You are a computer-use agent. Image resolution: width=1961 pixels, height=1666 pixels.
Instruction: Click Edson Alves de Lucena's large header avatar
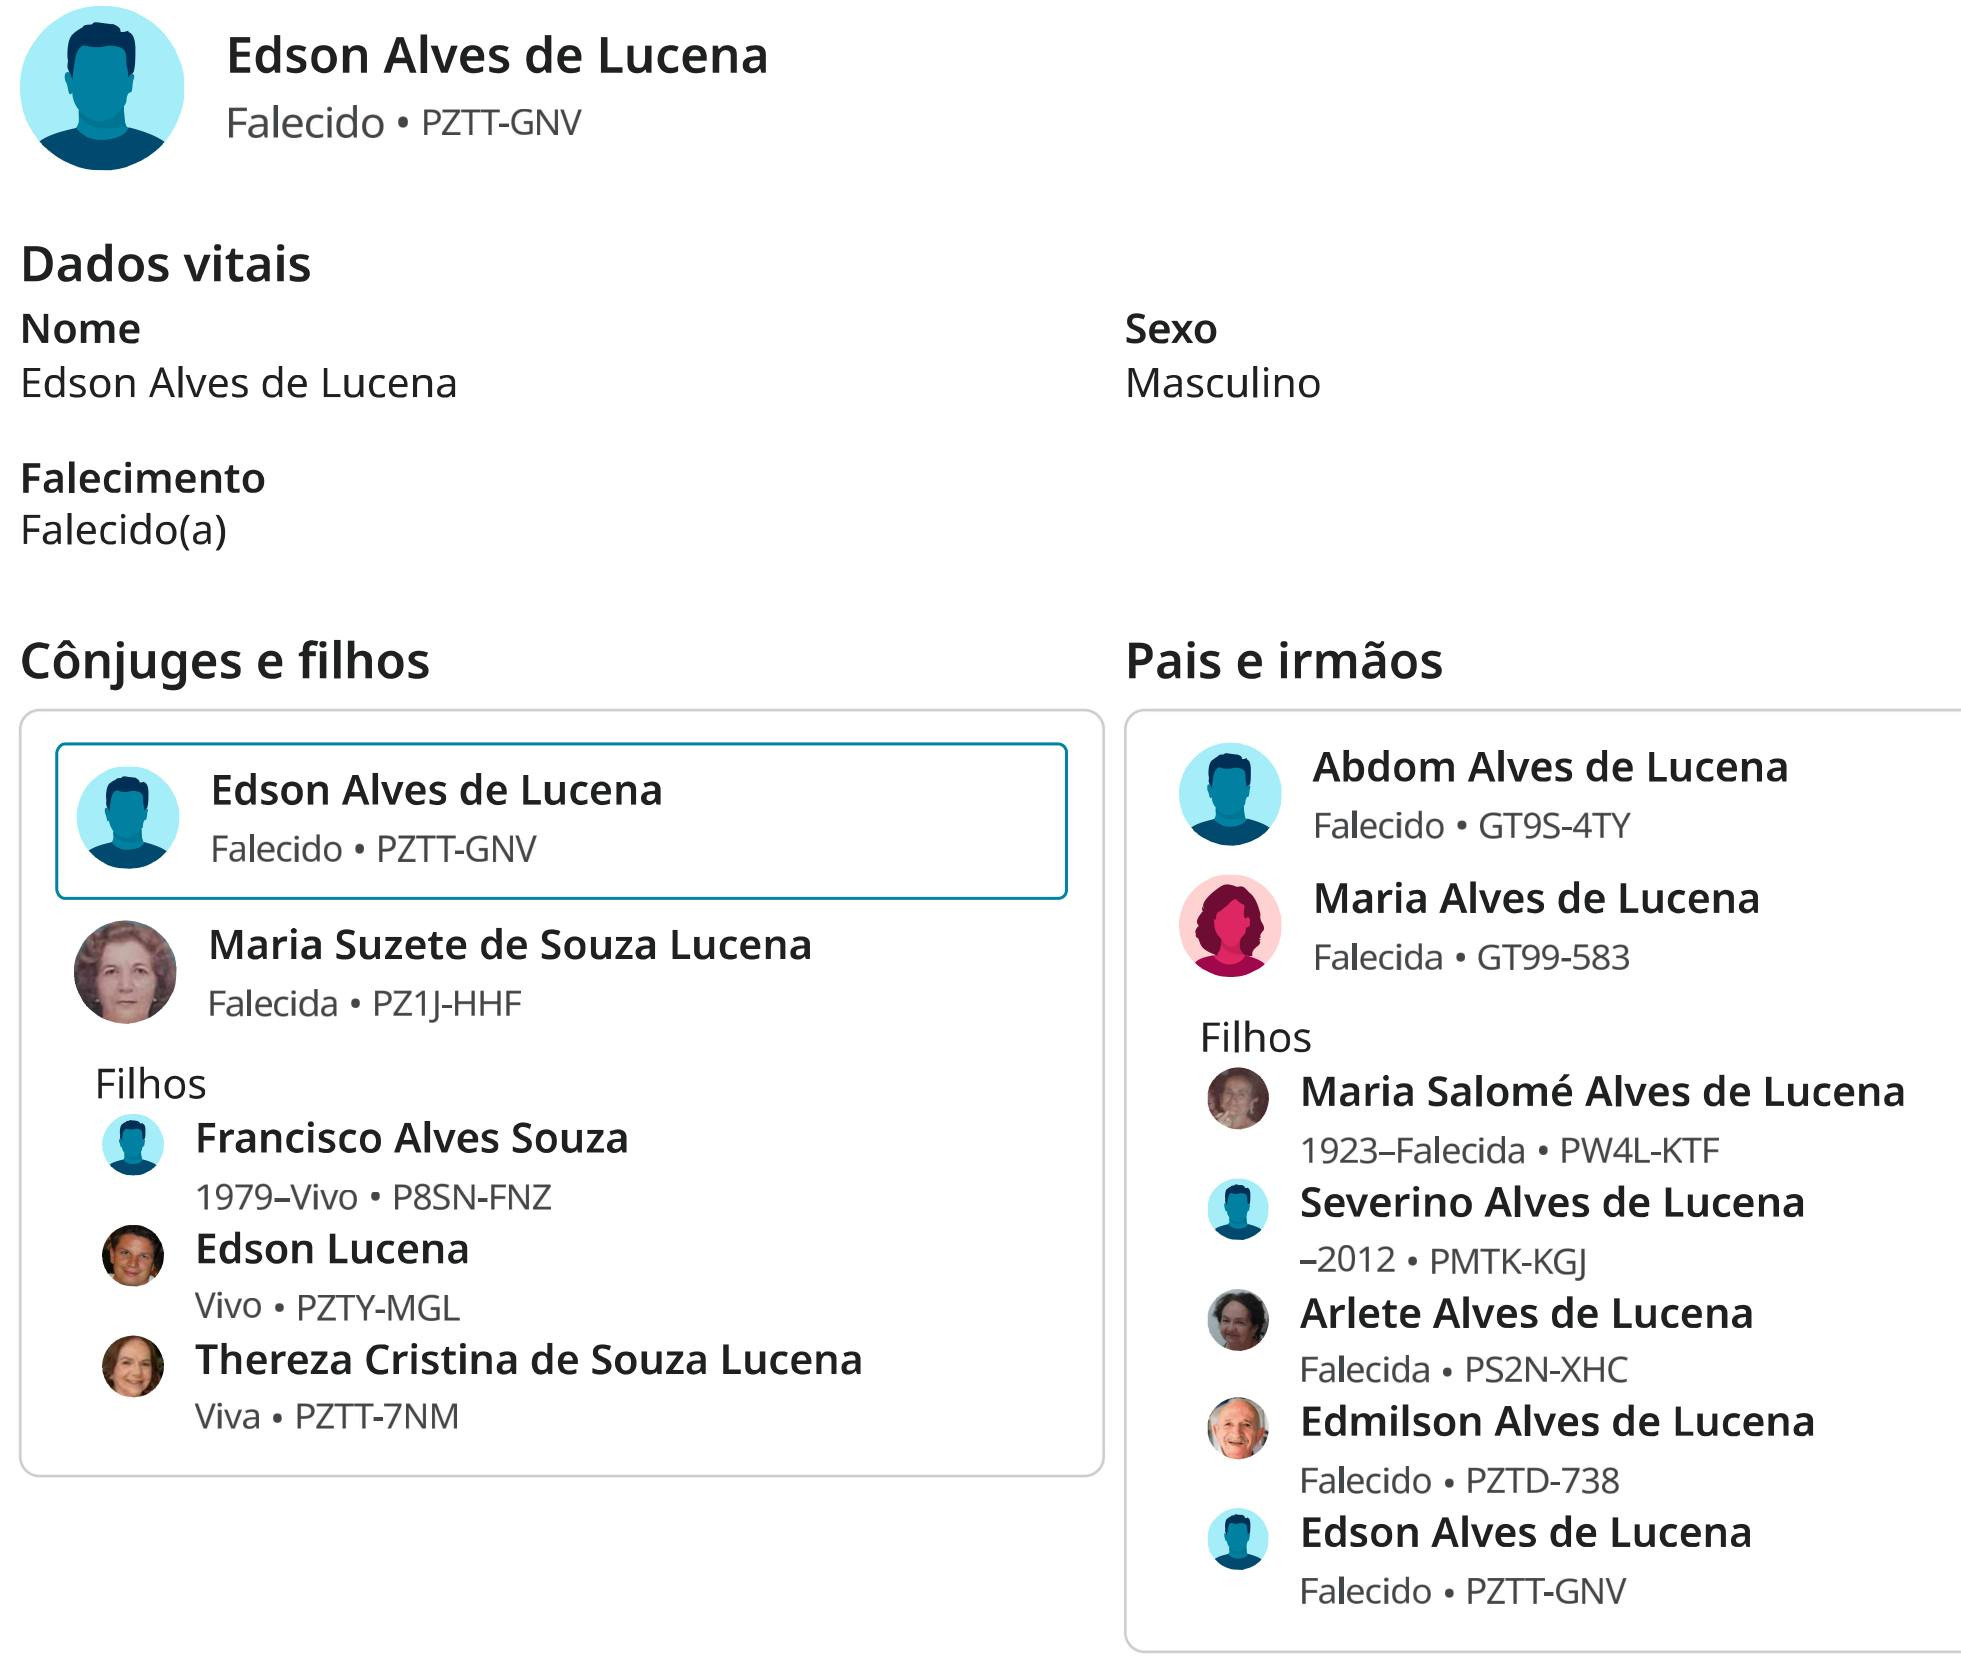102,88
